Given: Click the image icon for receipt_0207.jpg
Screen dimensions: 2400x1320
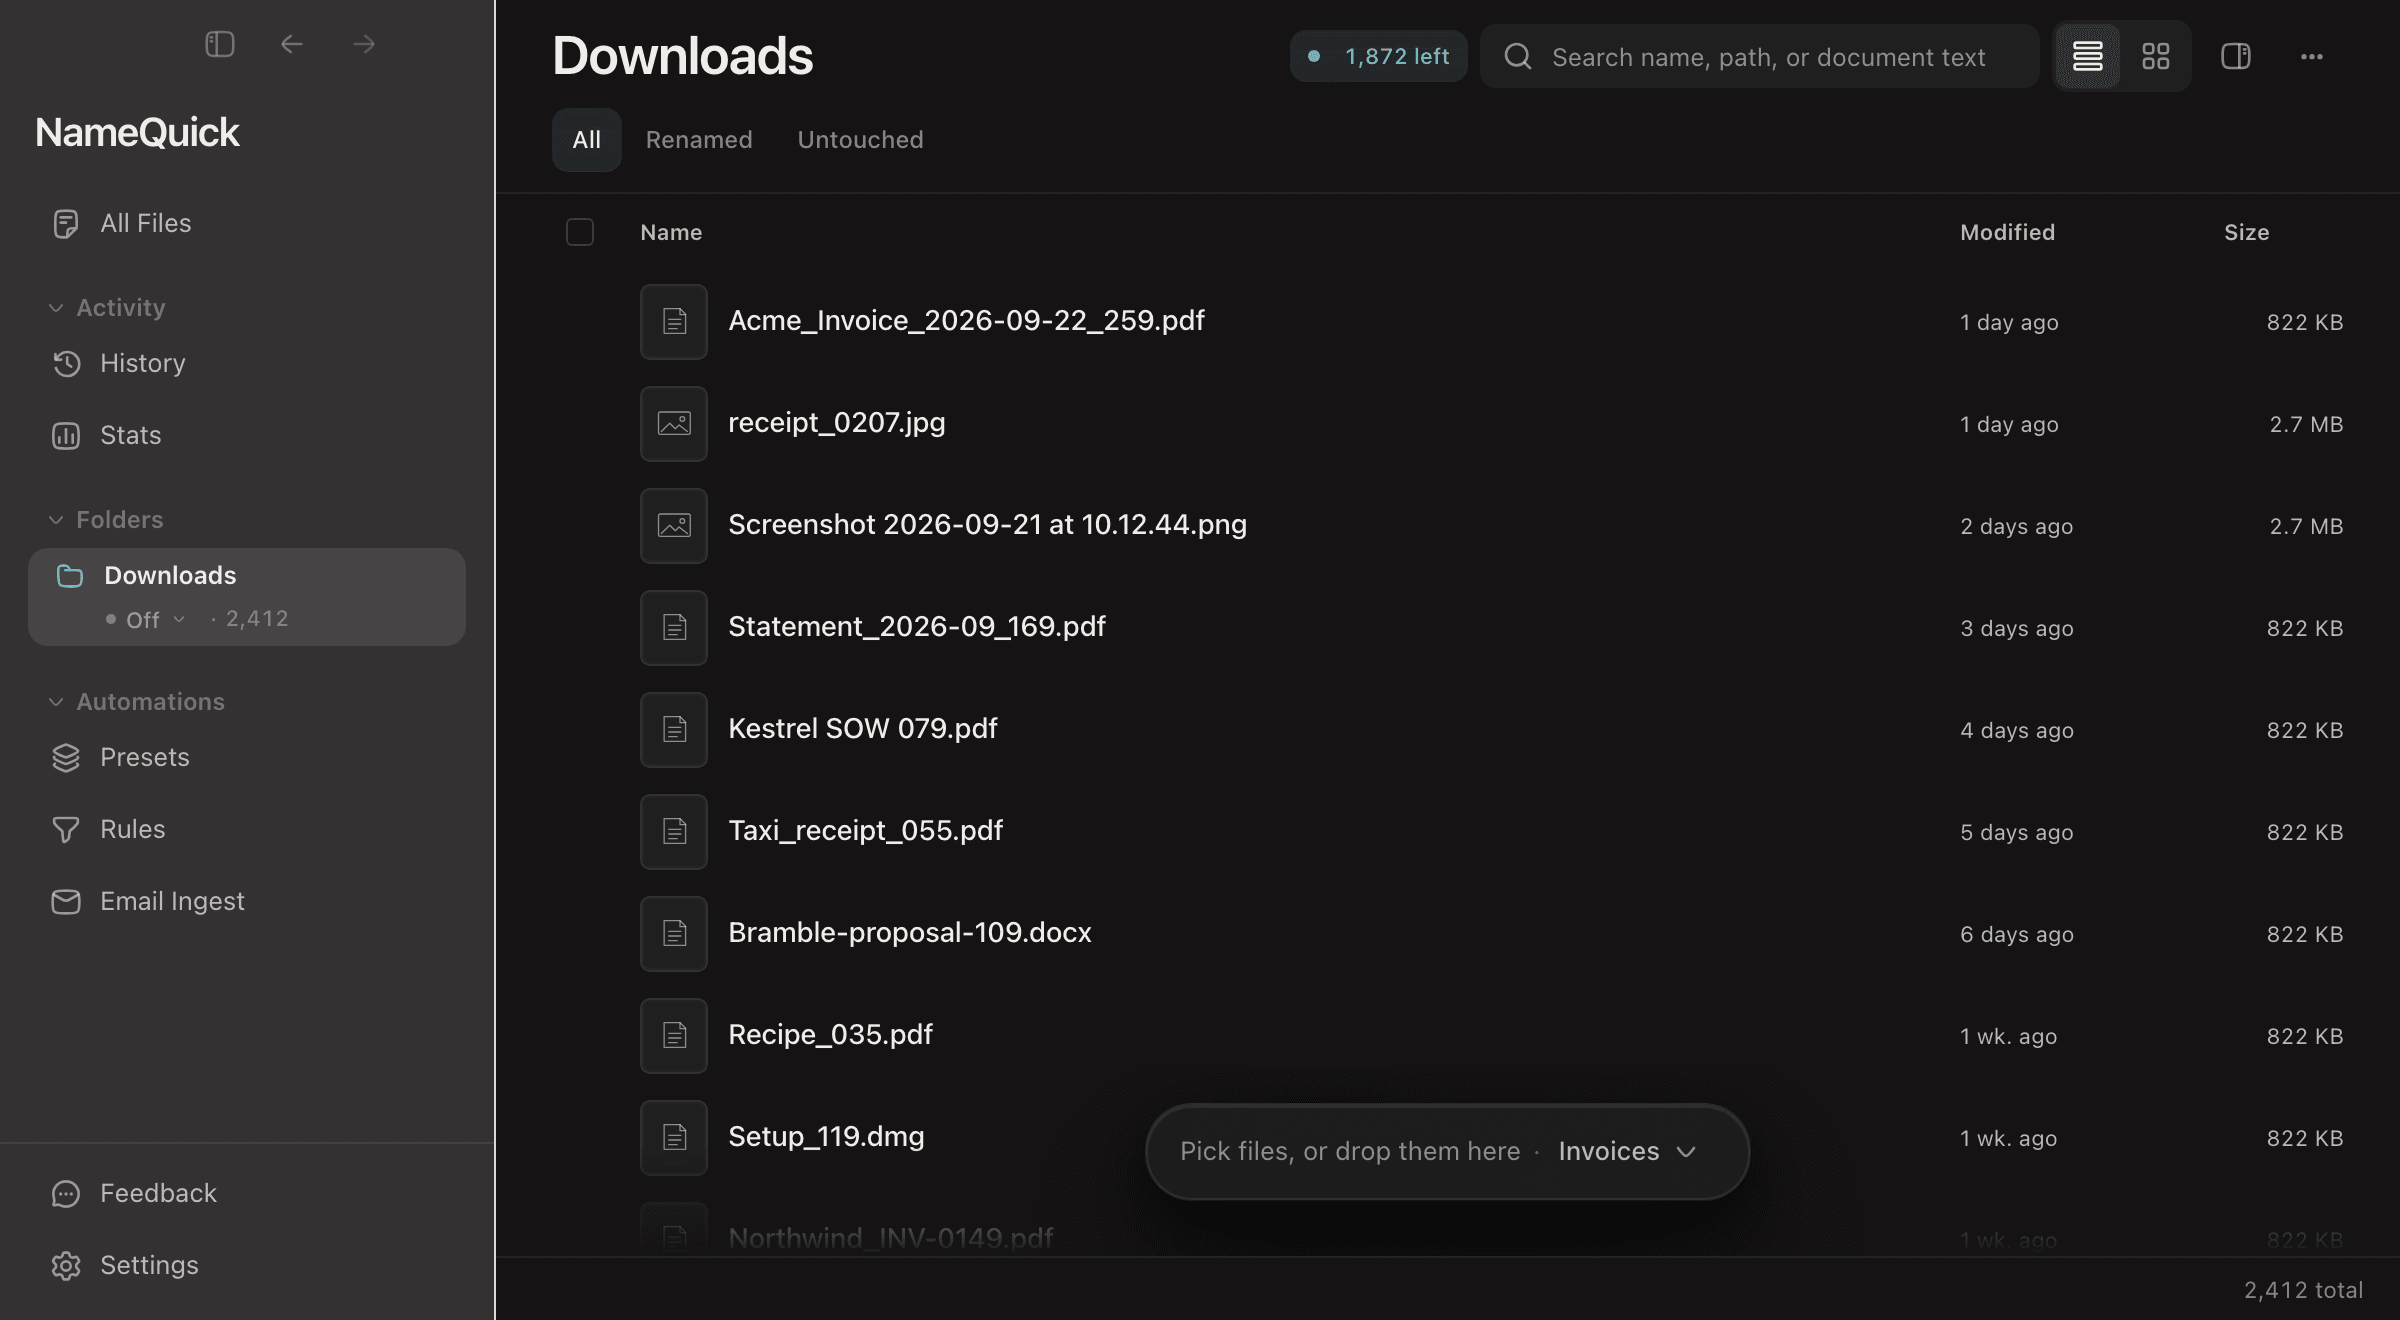Looking at the screenshot, I should click(x=674, y=424).
